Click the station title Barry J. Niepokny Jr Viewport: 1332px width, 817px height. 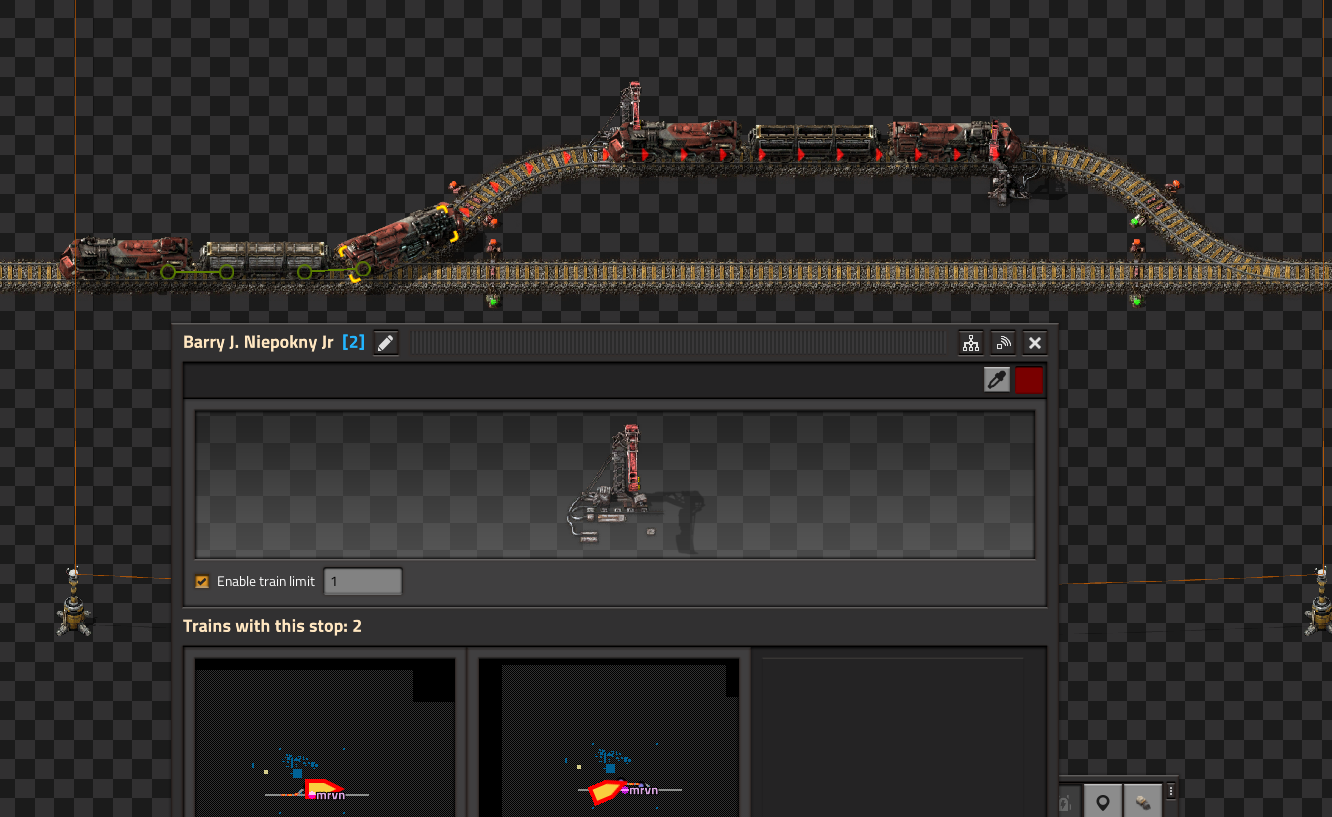pos(258,343)
